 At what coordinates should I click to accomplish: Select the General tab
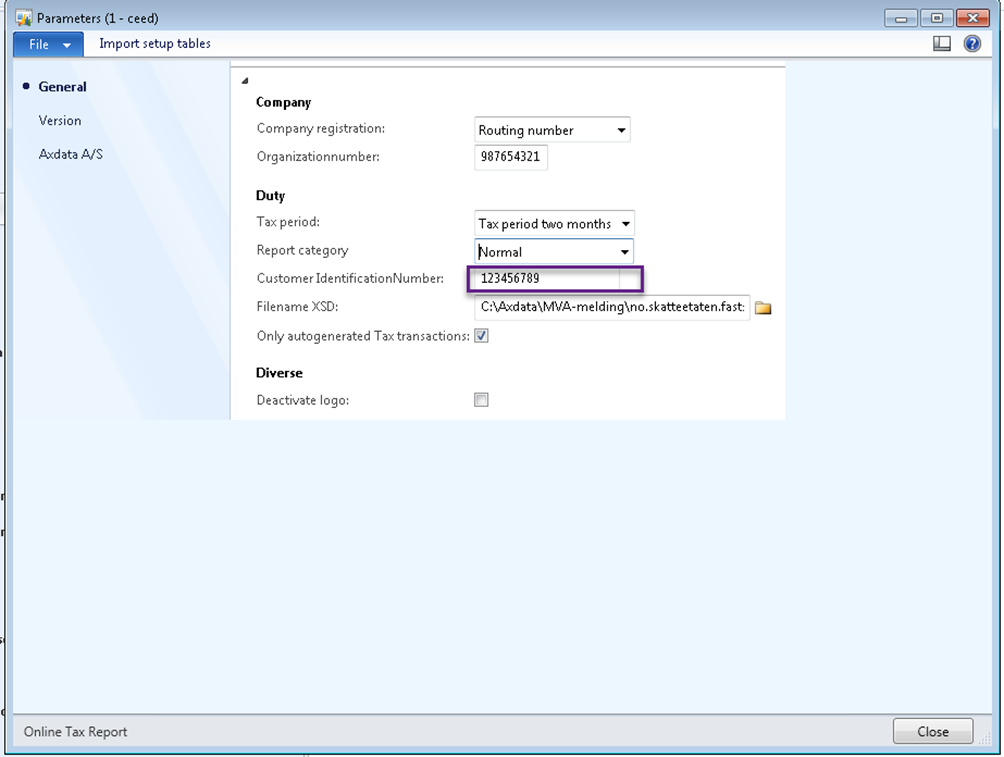pos(62,86)
